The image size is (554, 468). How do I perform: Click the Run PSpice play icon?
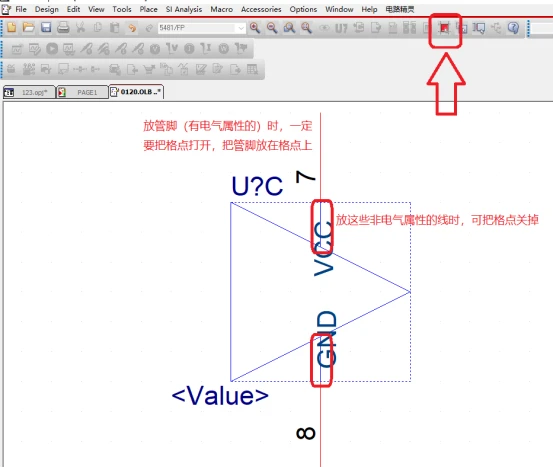(52, 49)
